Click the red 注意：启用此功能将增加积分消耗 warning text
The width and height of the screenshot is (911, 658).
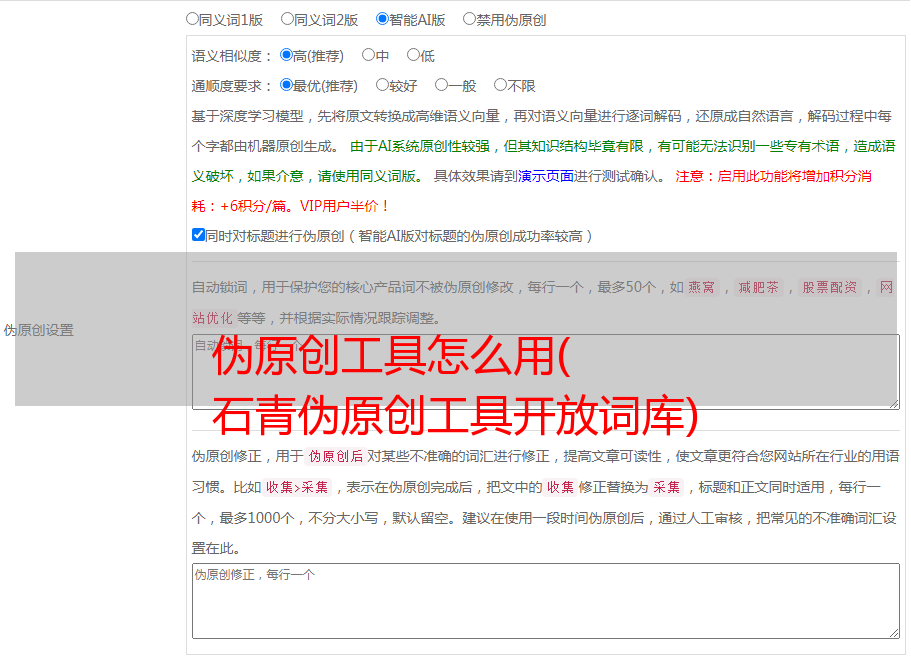[532, 191]
